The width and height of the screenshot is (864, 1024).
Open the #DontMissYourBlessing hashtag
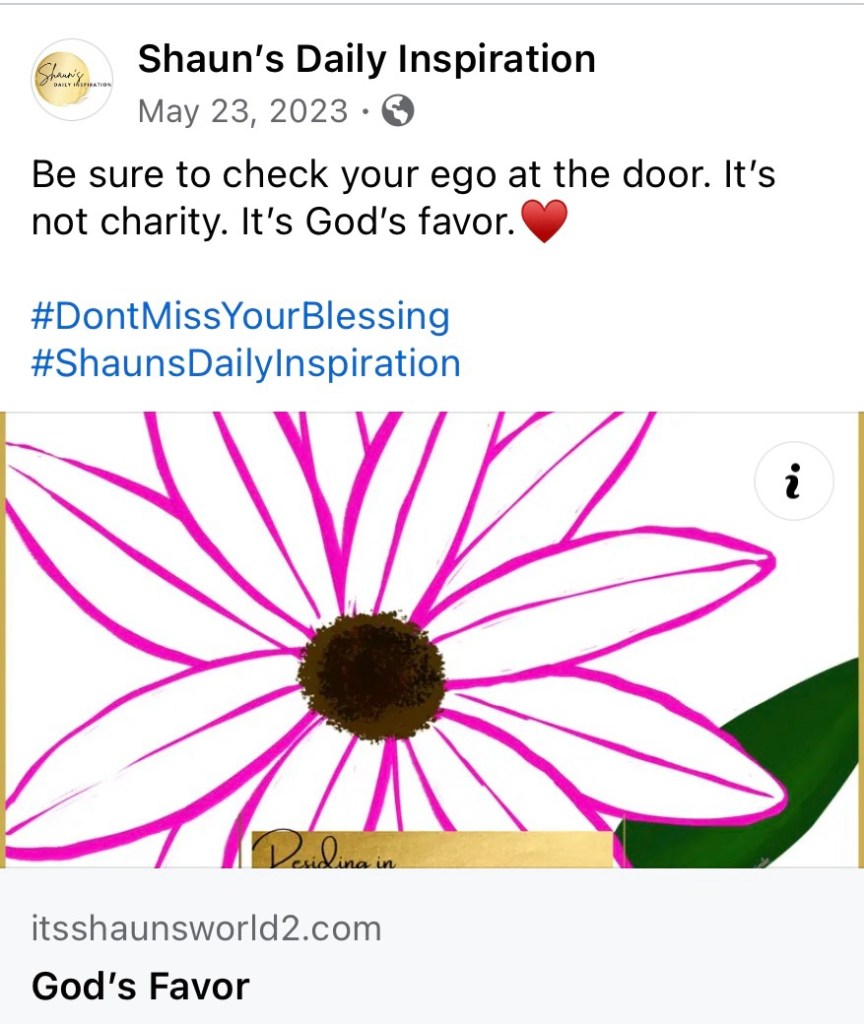241,316
